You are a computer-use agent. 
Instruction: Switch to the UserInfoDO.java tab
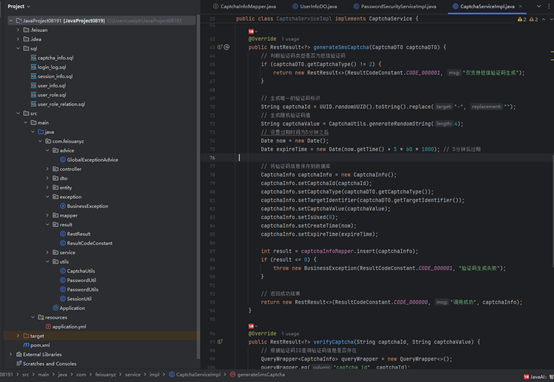coord(314,6)
